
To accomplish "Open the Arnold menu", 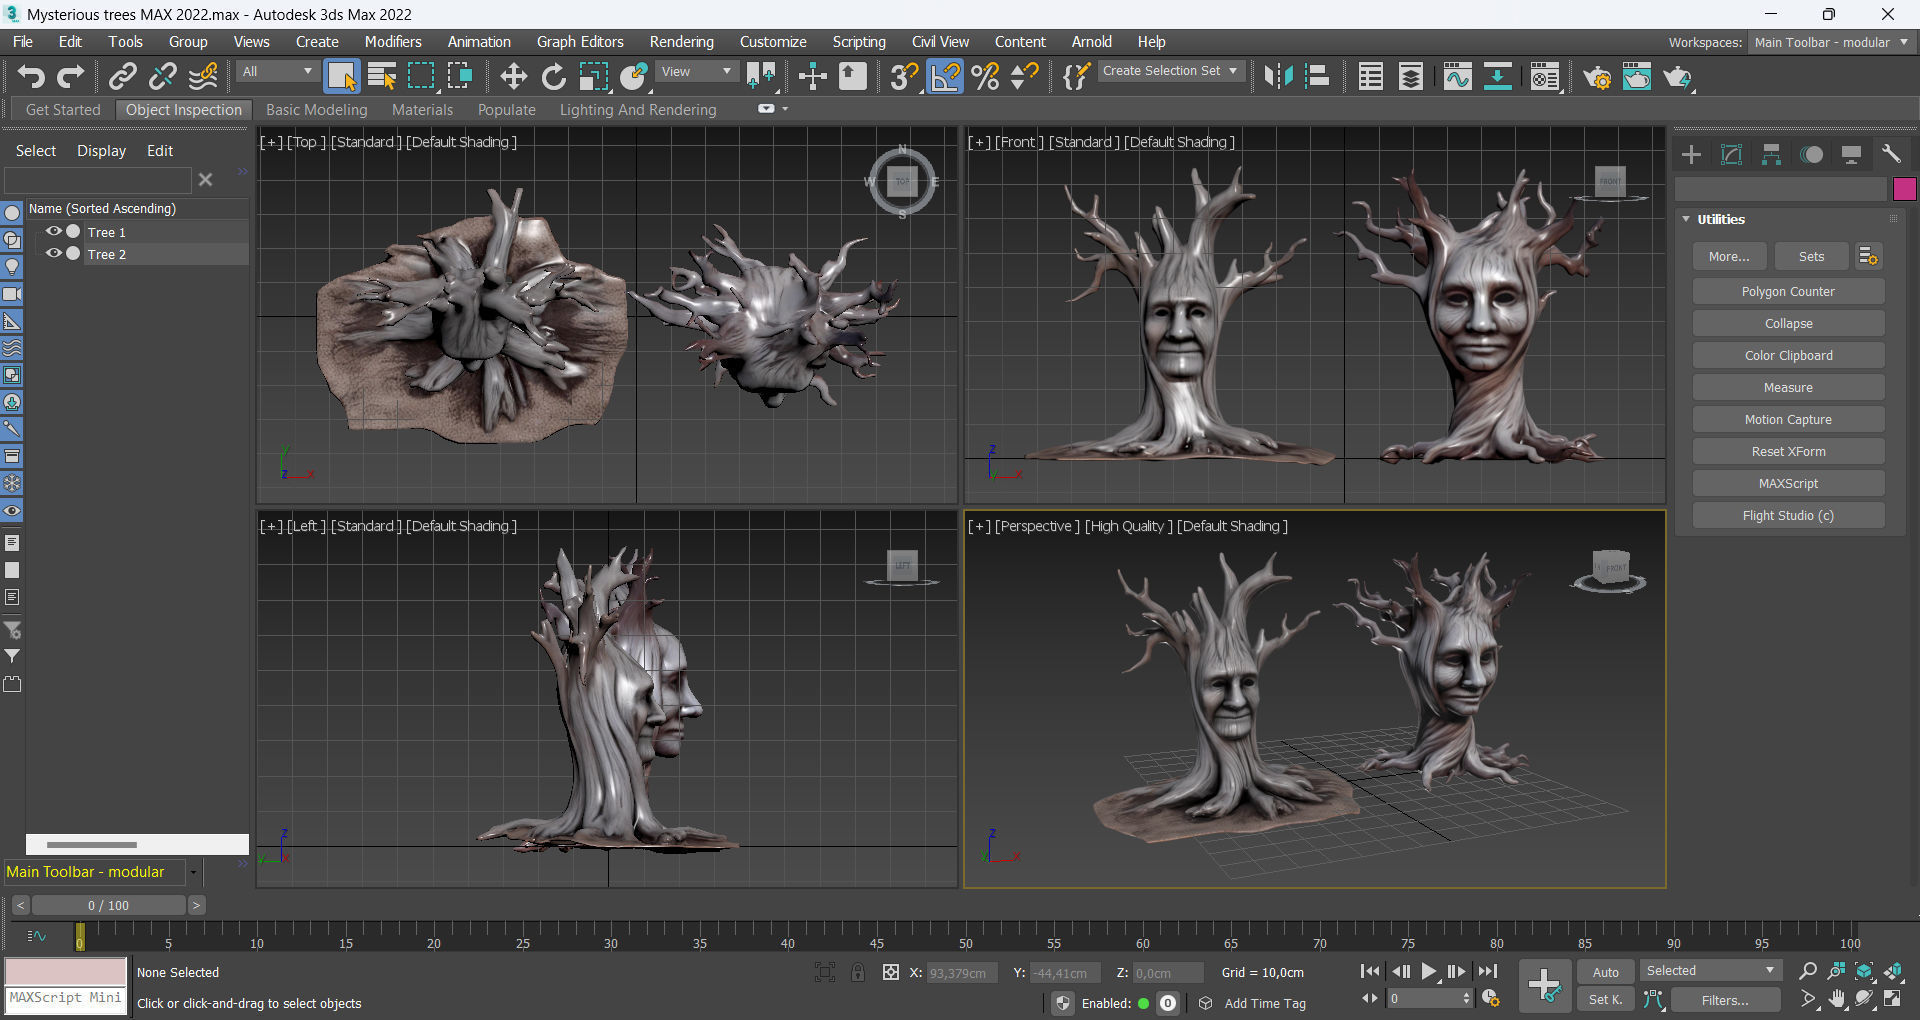I will [x=1092, y=42].
